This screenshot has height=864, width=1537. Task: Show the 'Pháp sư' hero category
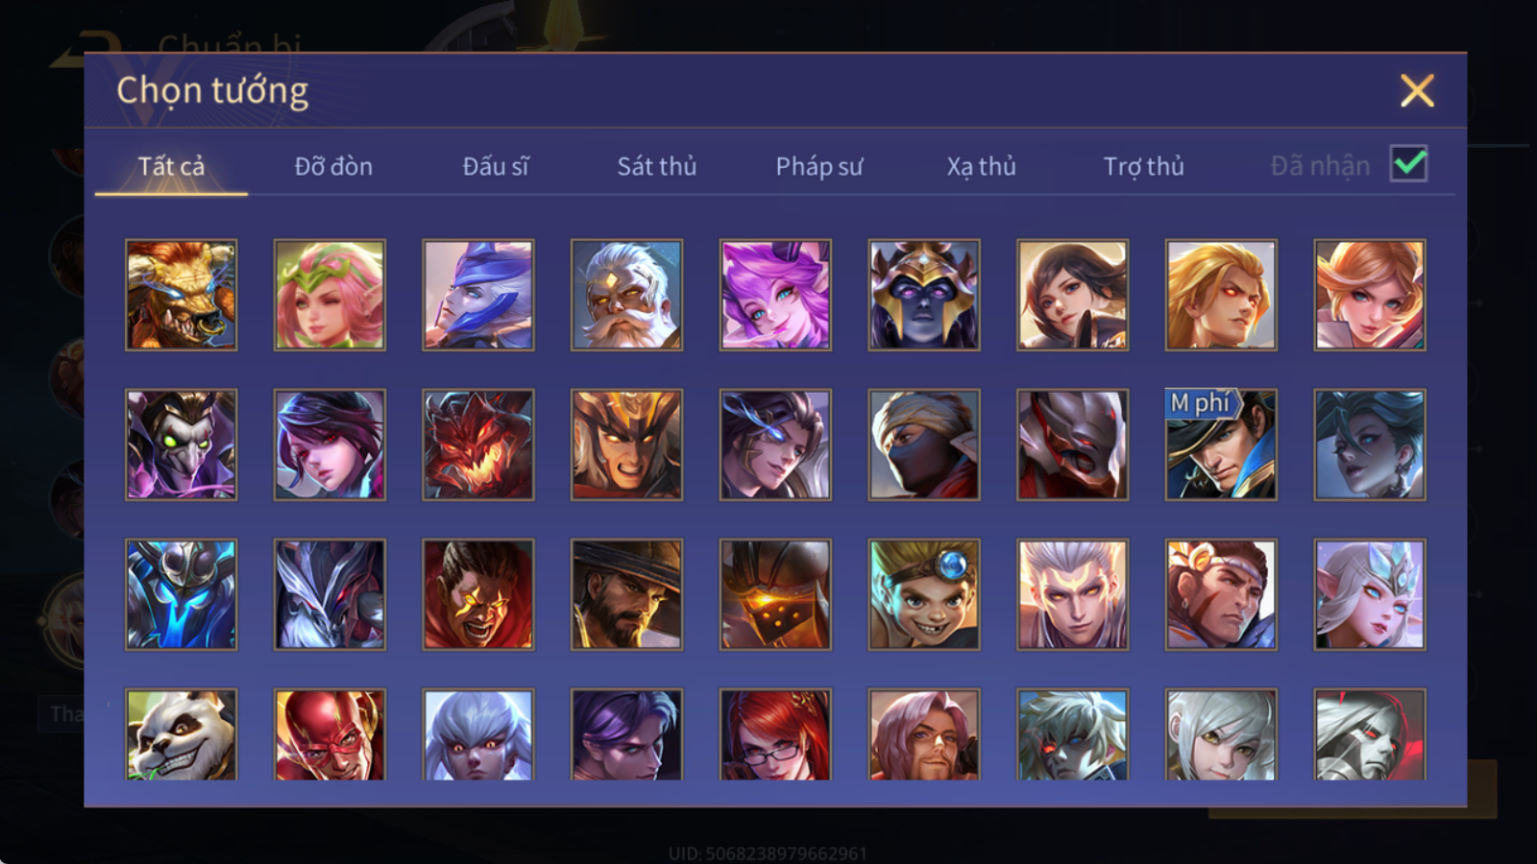pos(819,166)
